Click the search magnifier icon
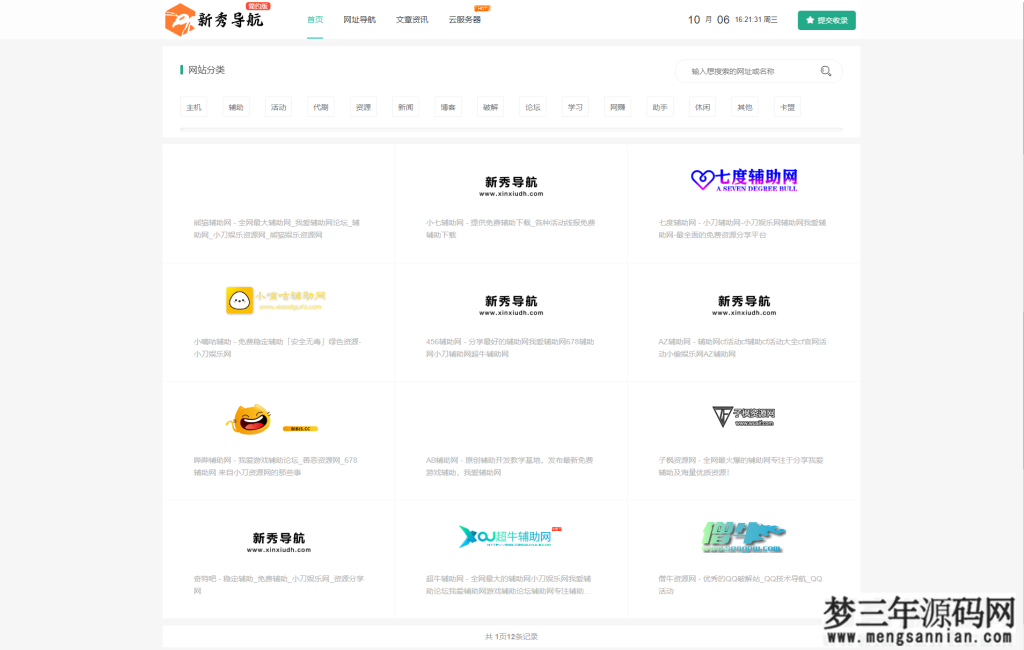 [x=824, y=71]
